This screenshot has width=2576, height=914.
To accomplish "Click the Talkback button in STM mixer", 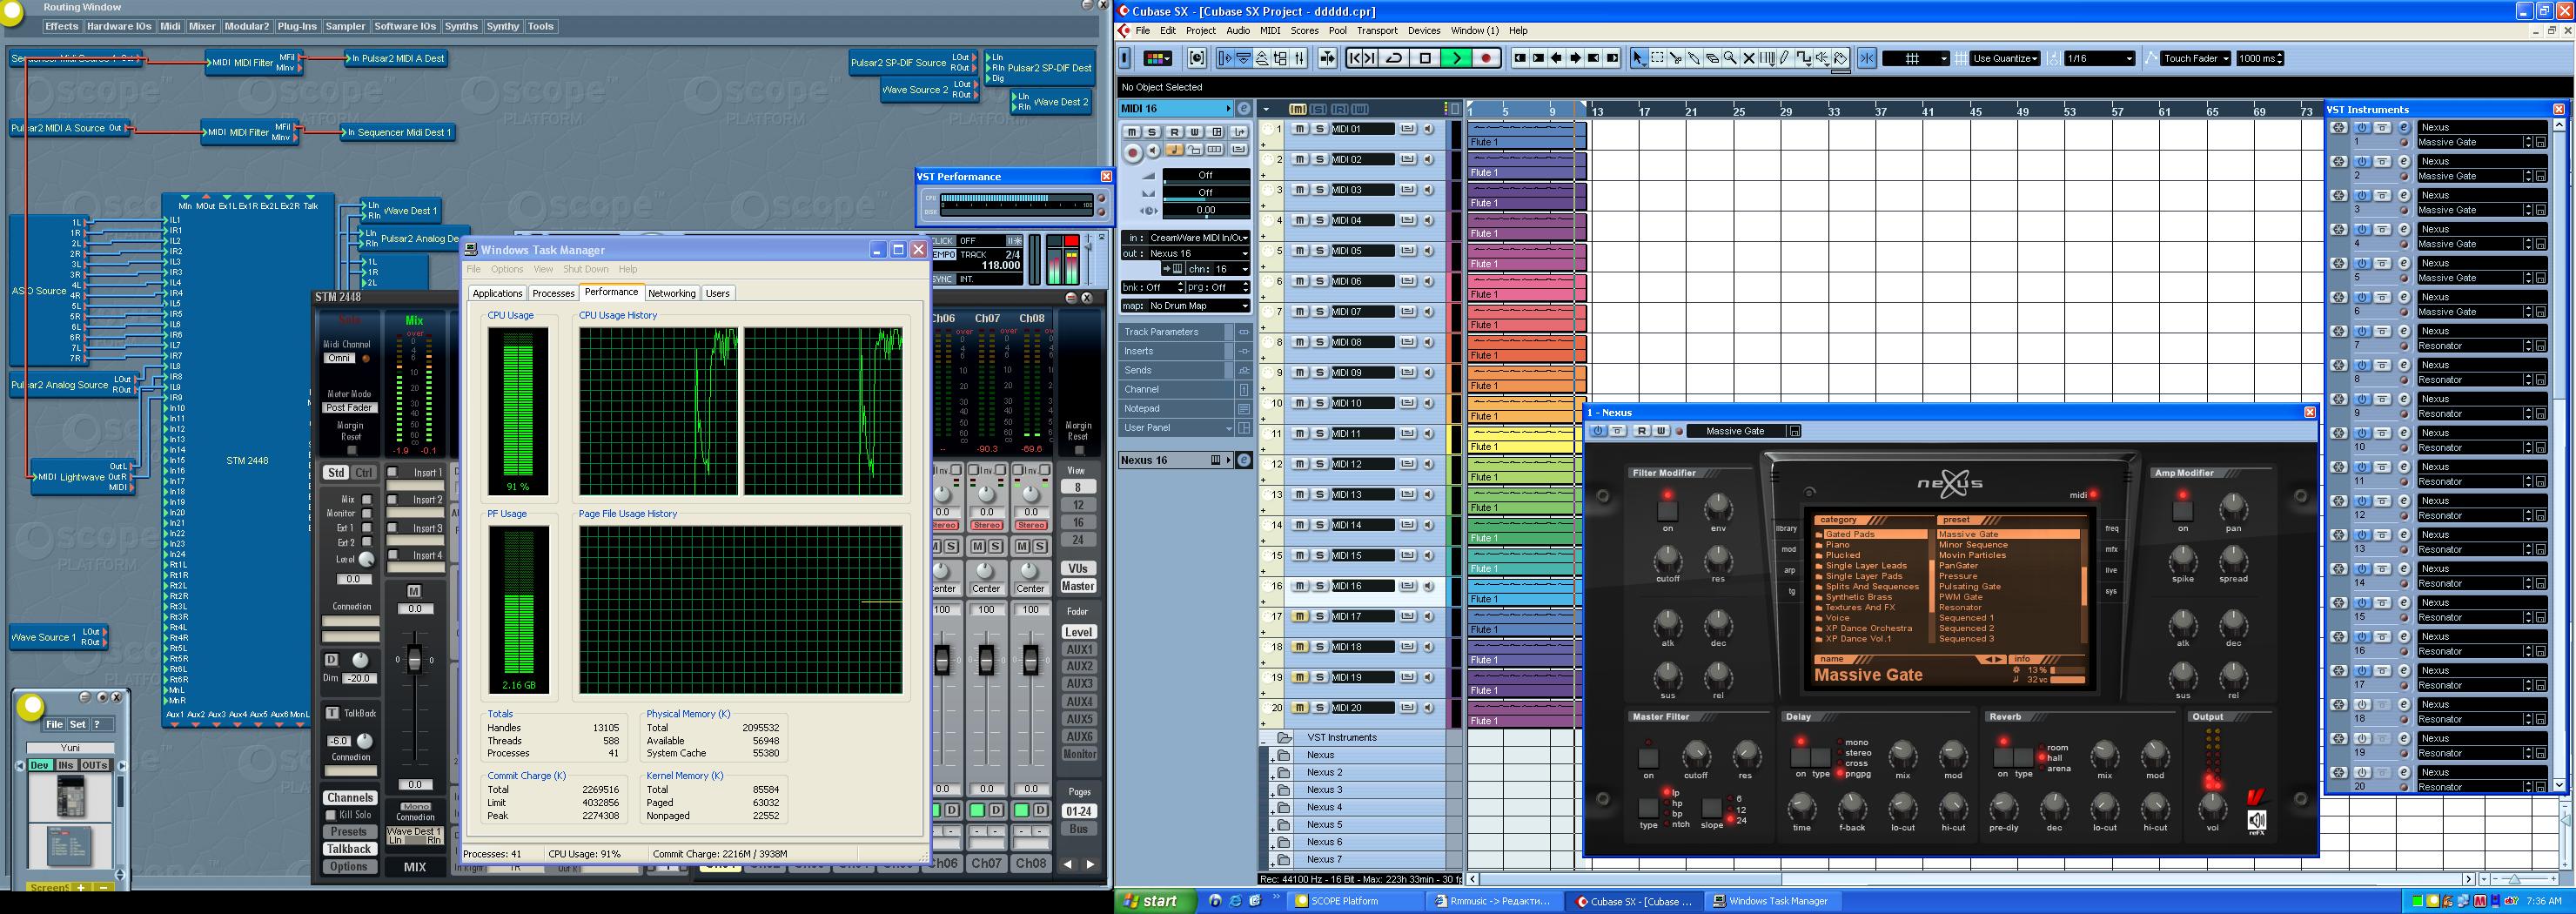I will [x=348, y=849].
